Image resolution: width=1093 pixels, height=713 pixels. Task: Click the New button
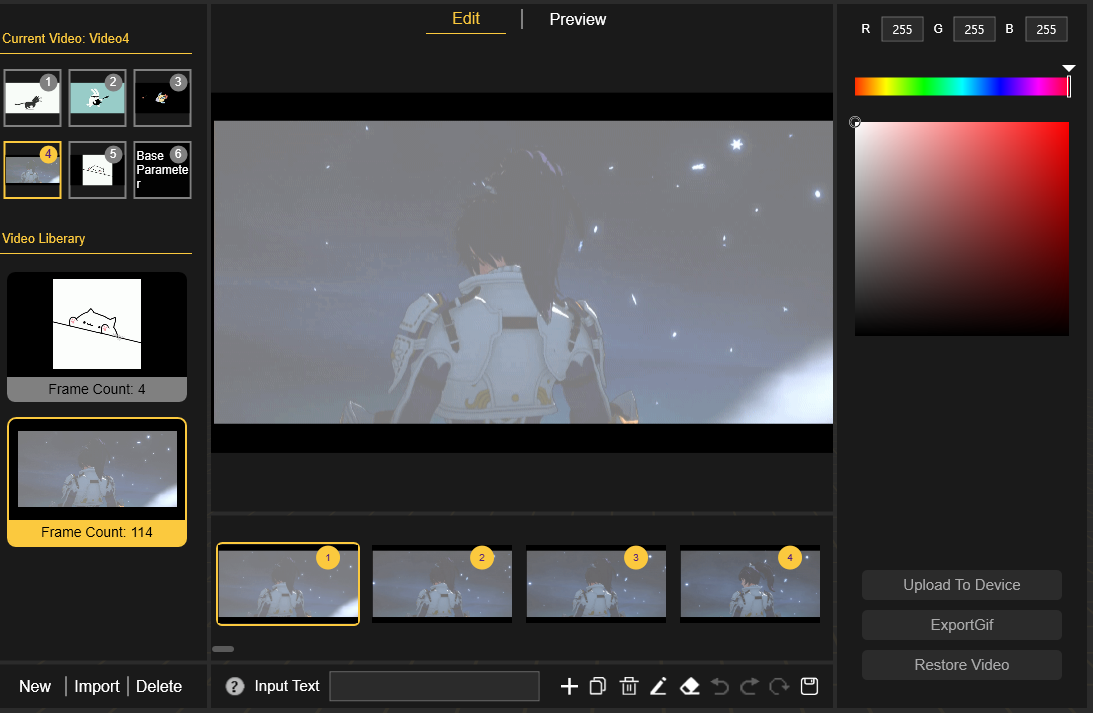coord(35,687)
